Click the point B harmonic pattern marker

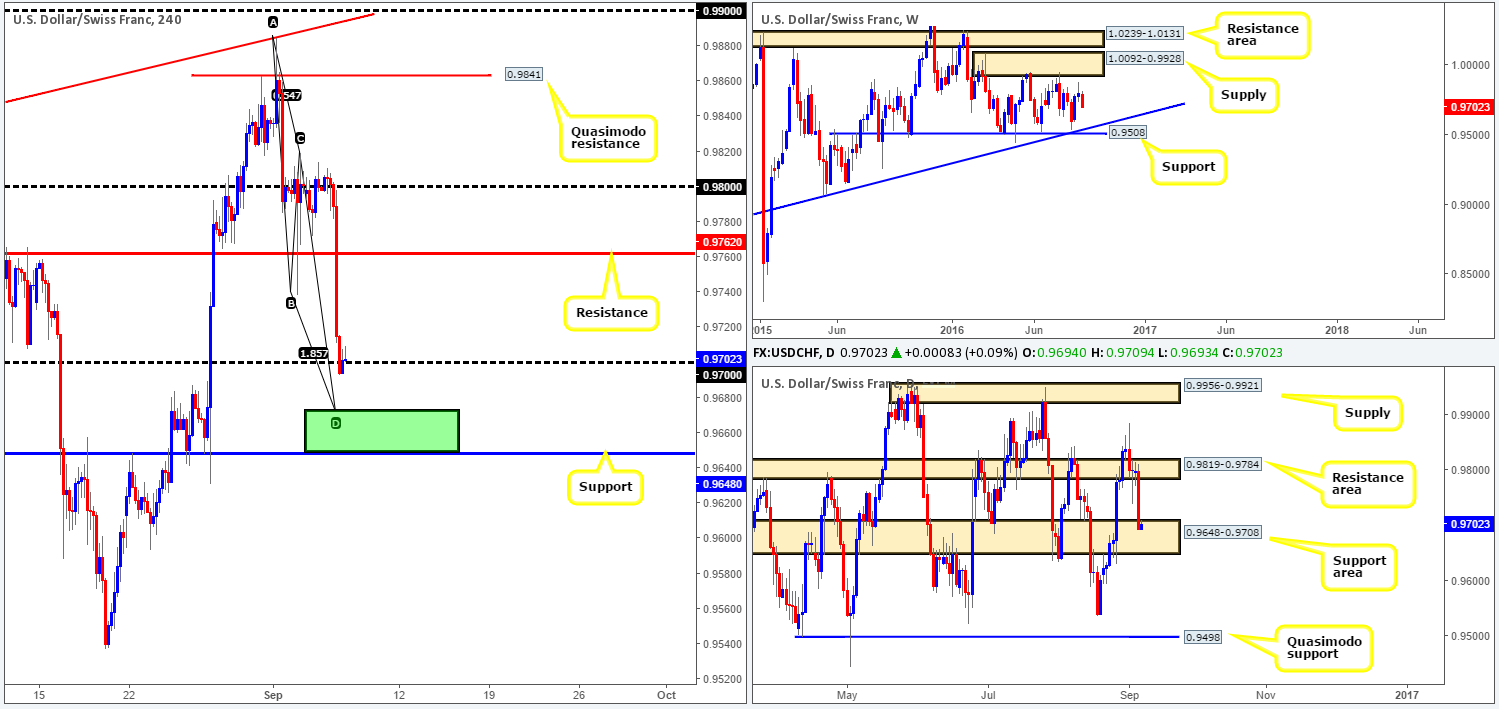click(291, 302)
